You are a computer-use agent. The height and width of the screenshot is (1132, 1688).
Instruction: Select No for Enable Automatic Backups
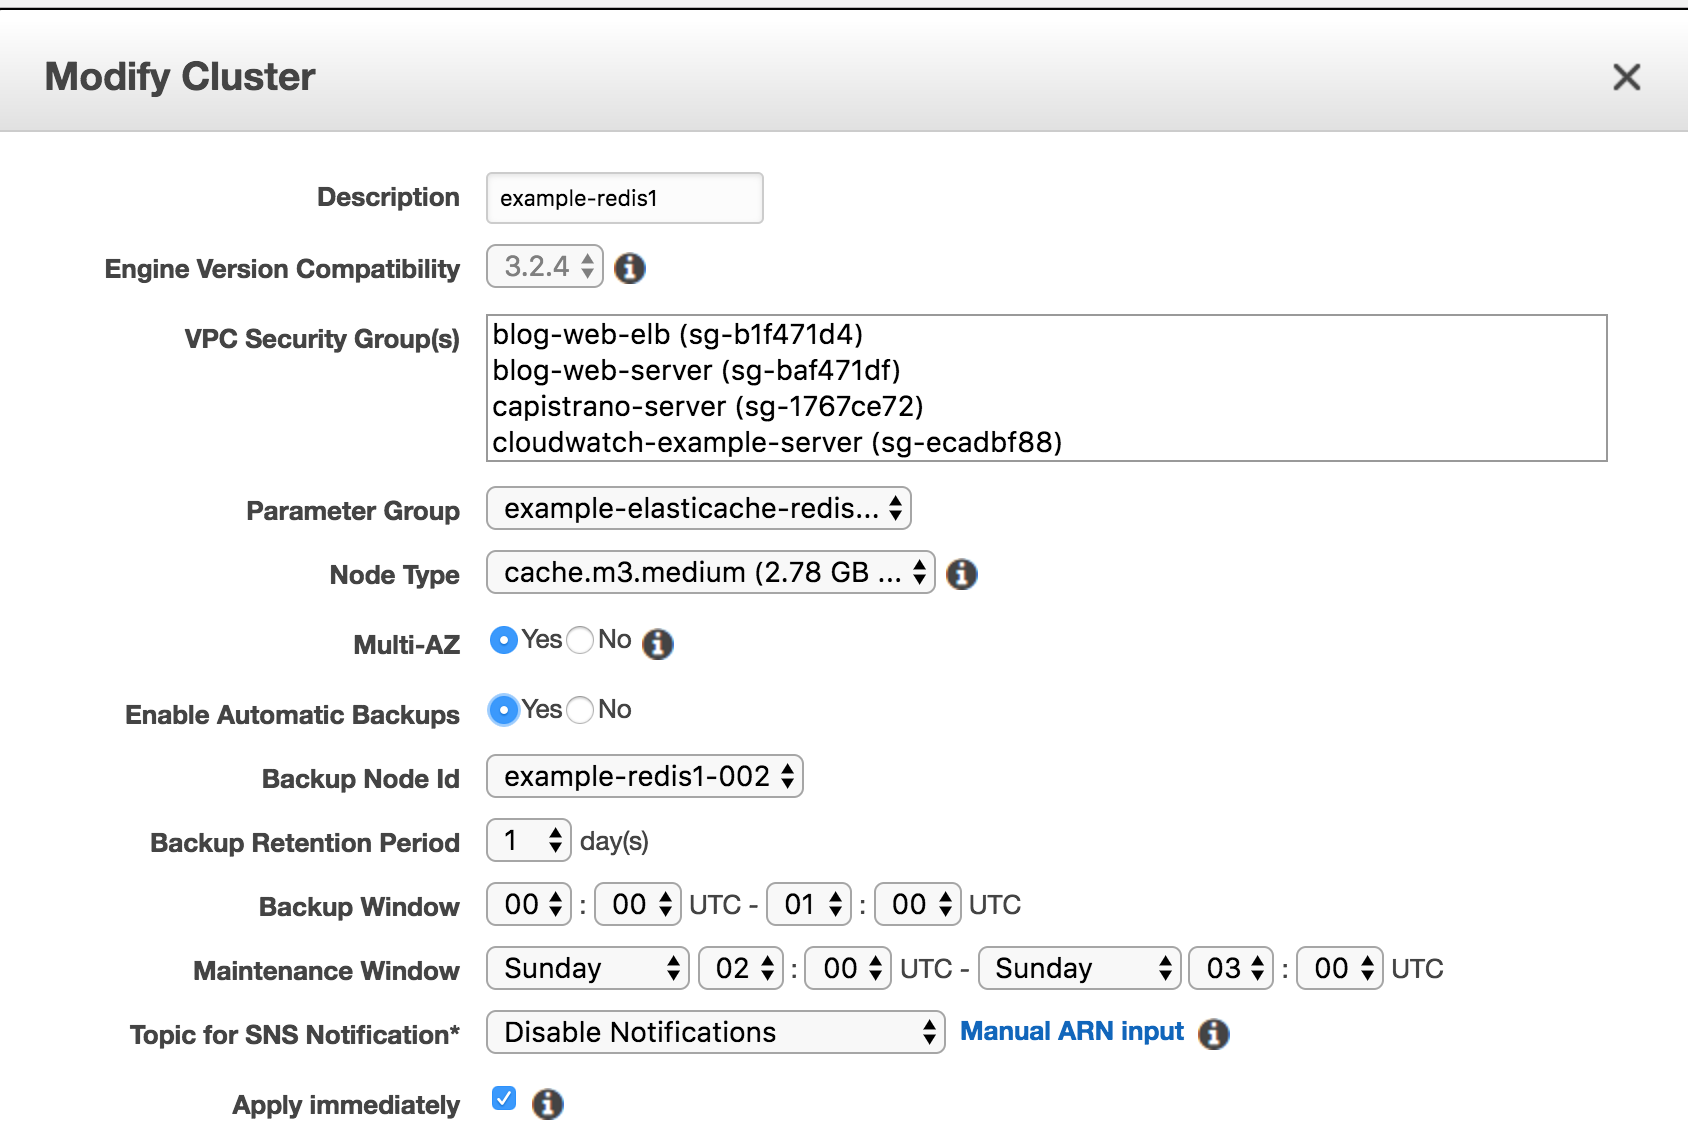point(580,710)
